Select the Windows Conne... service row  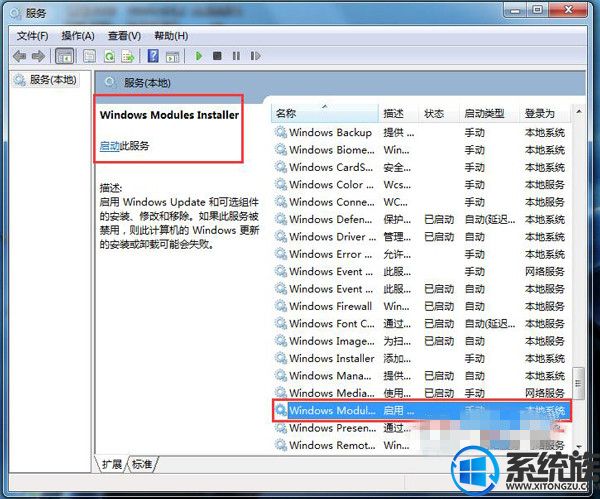(x=421, y=202)
